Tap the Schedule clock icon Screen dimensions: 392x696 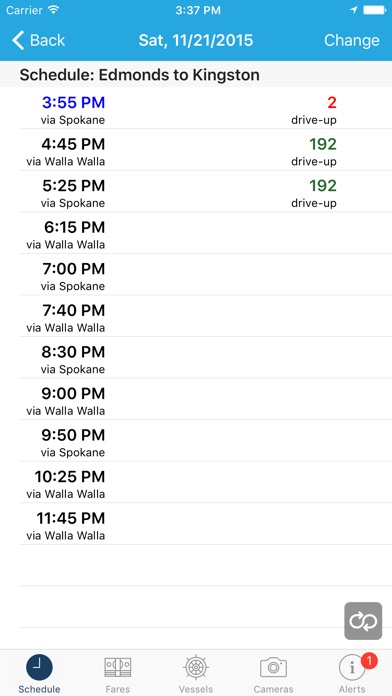click(x=39, y=668)
